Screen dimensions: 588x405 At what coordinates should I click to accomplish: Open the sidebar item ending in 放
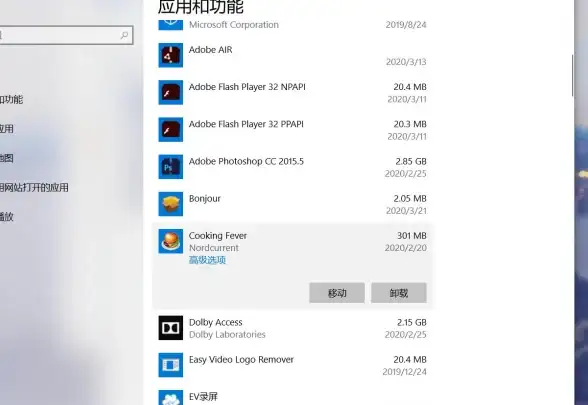click(x=7, y=217)
